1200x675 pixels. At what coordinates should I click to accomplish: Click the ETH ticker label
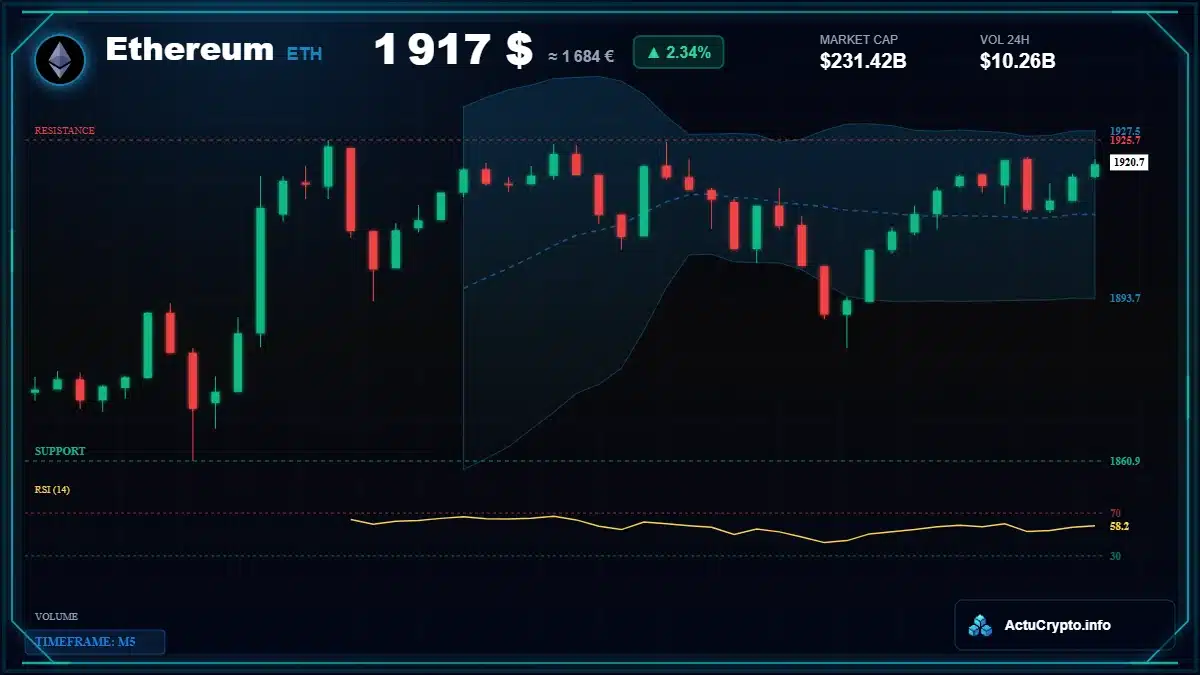coord(305,54)
